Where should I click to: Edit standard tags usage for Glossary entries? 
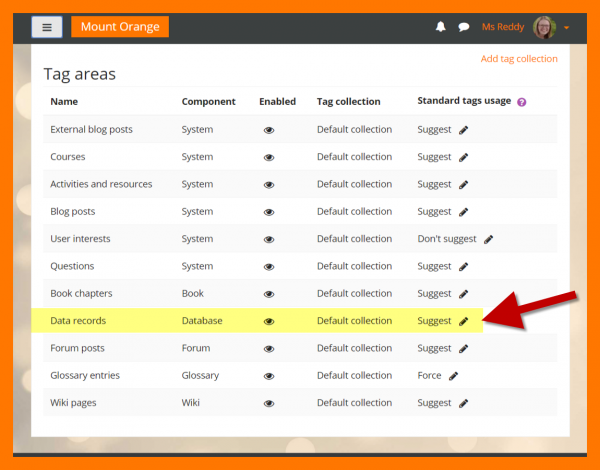(x=453, y=376)
